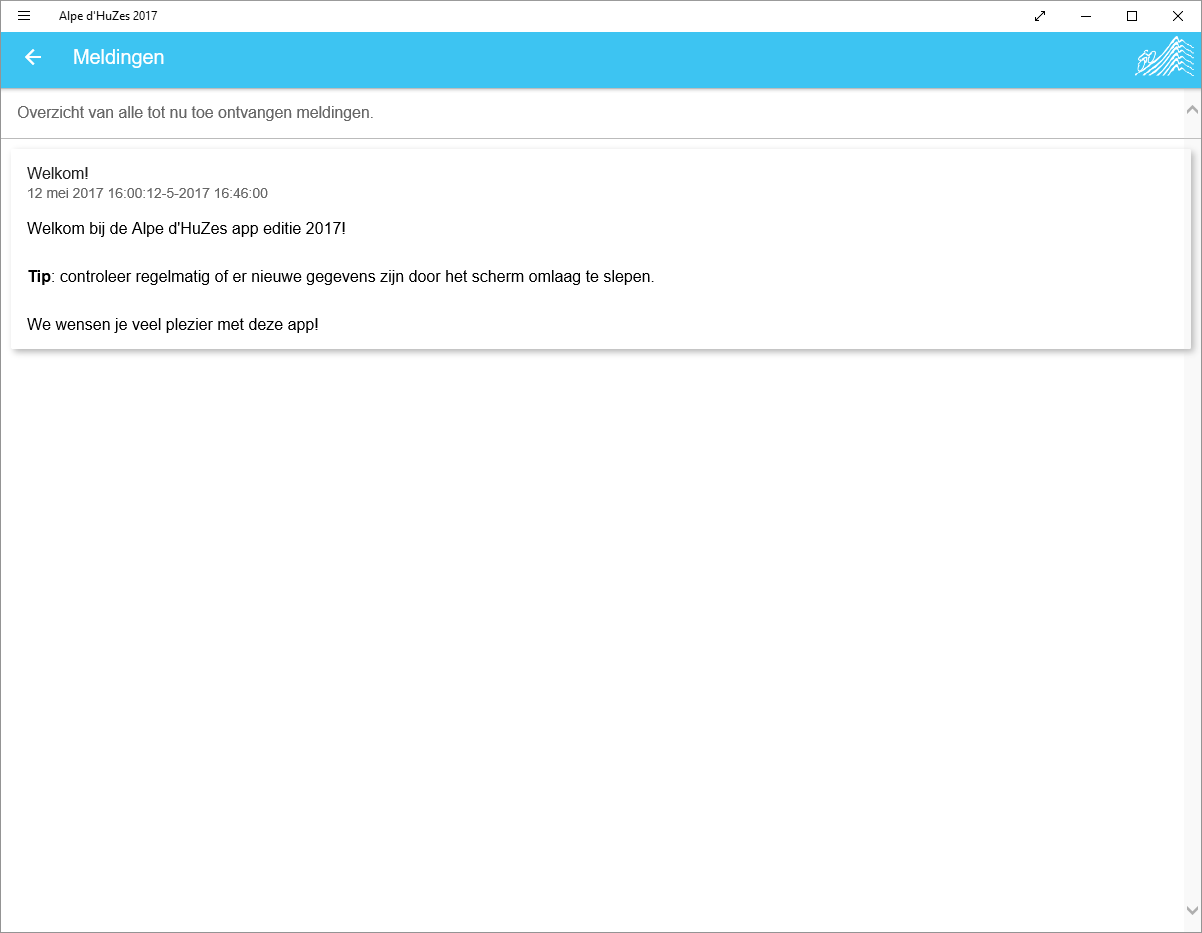Open the 'Welkom!' notification title

tap(58, 174)
